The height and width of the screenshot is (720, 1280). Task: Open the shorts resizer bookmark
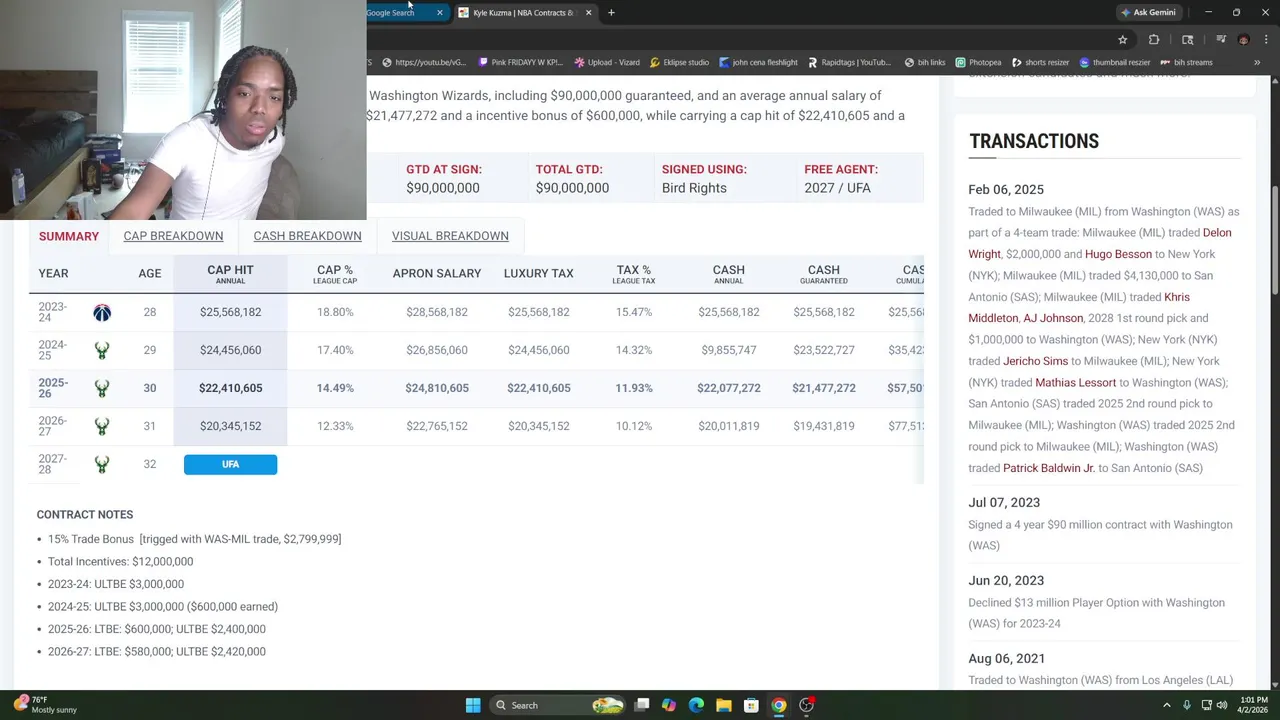tap(1040, 62)
